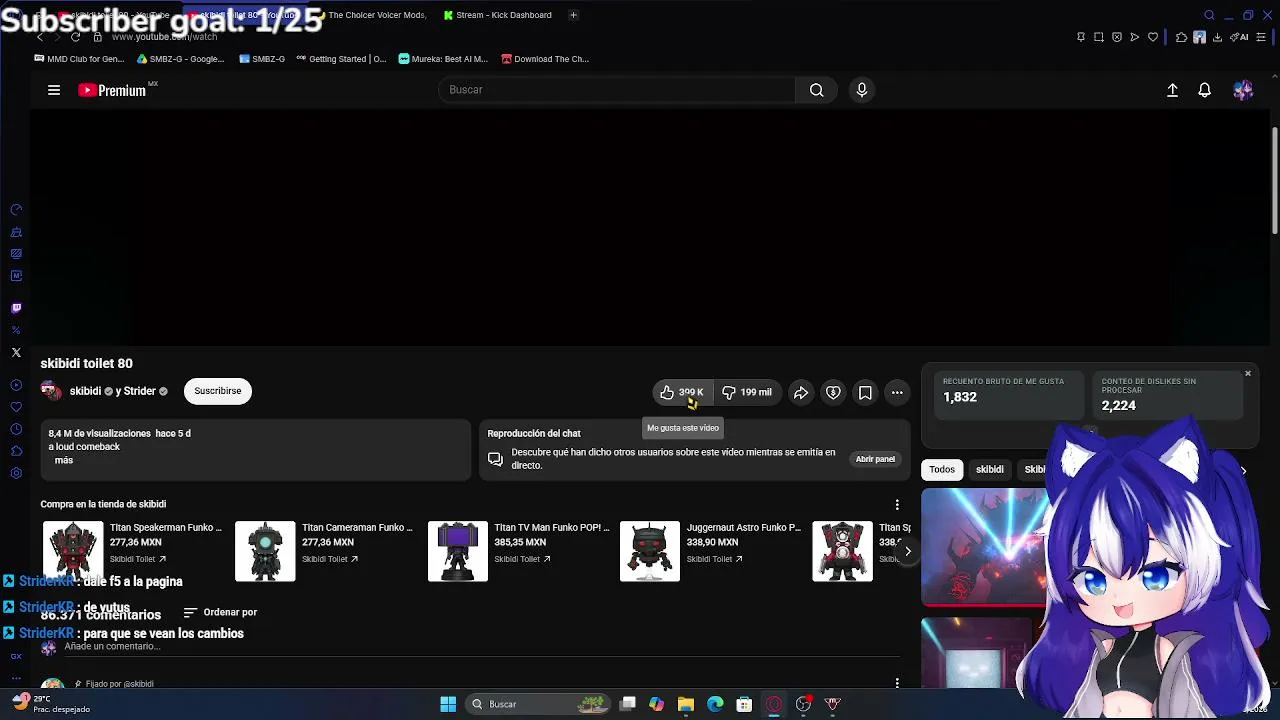
Task: Open the video's three-dot more actions
Action: (x=897, y=392)
